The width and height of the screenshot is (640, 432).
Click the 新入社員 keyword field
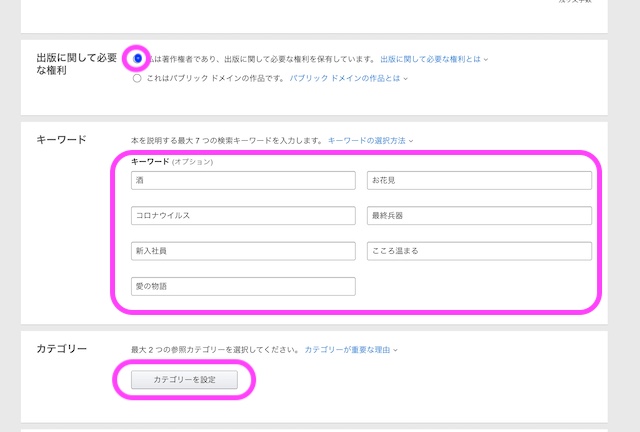(x=243, y=251)
